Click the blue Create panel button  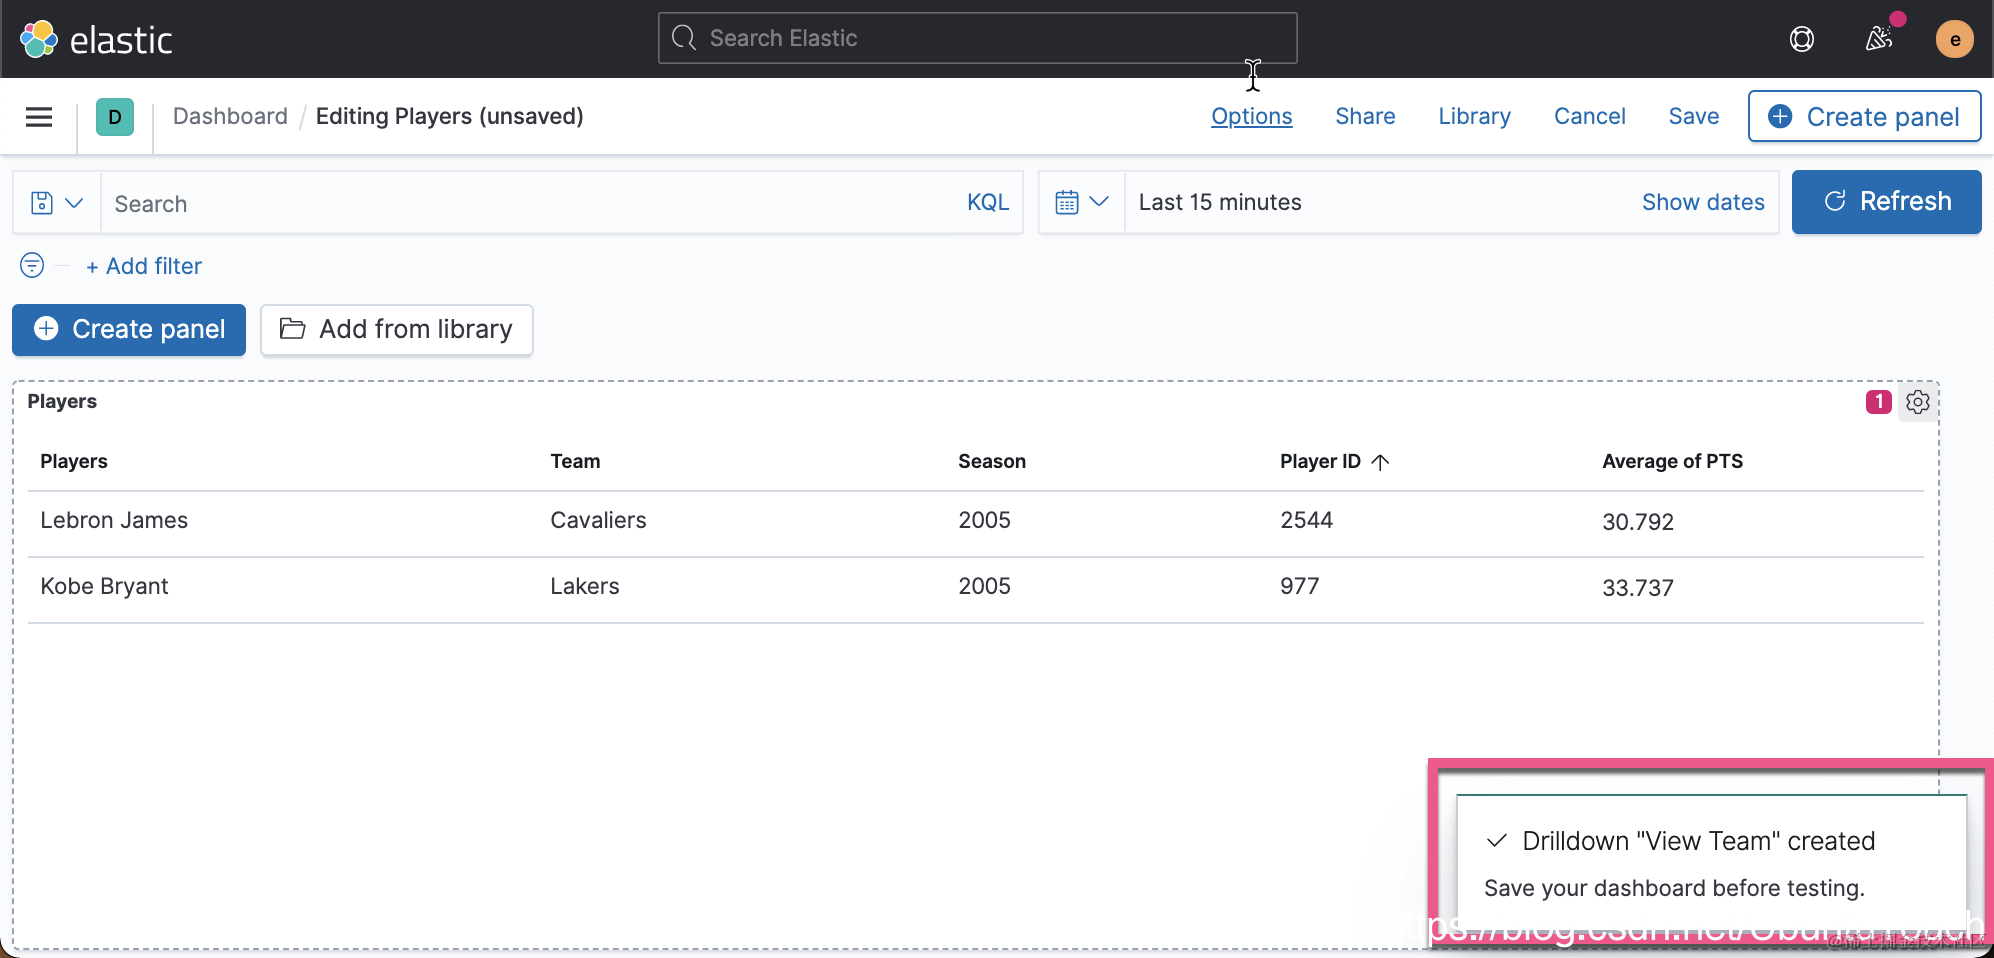tap(129, 329)
